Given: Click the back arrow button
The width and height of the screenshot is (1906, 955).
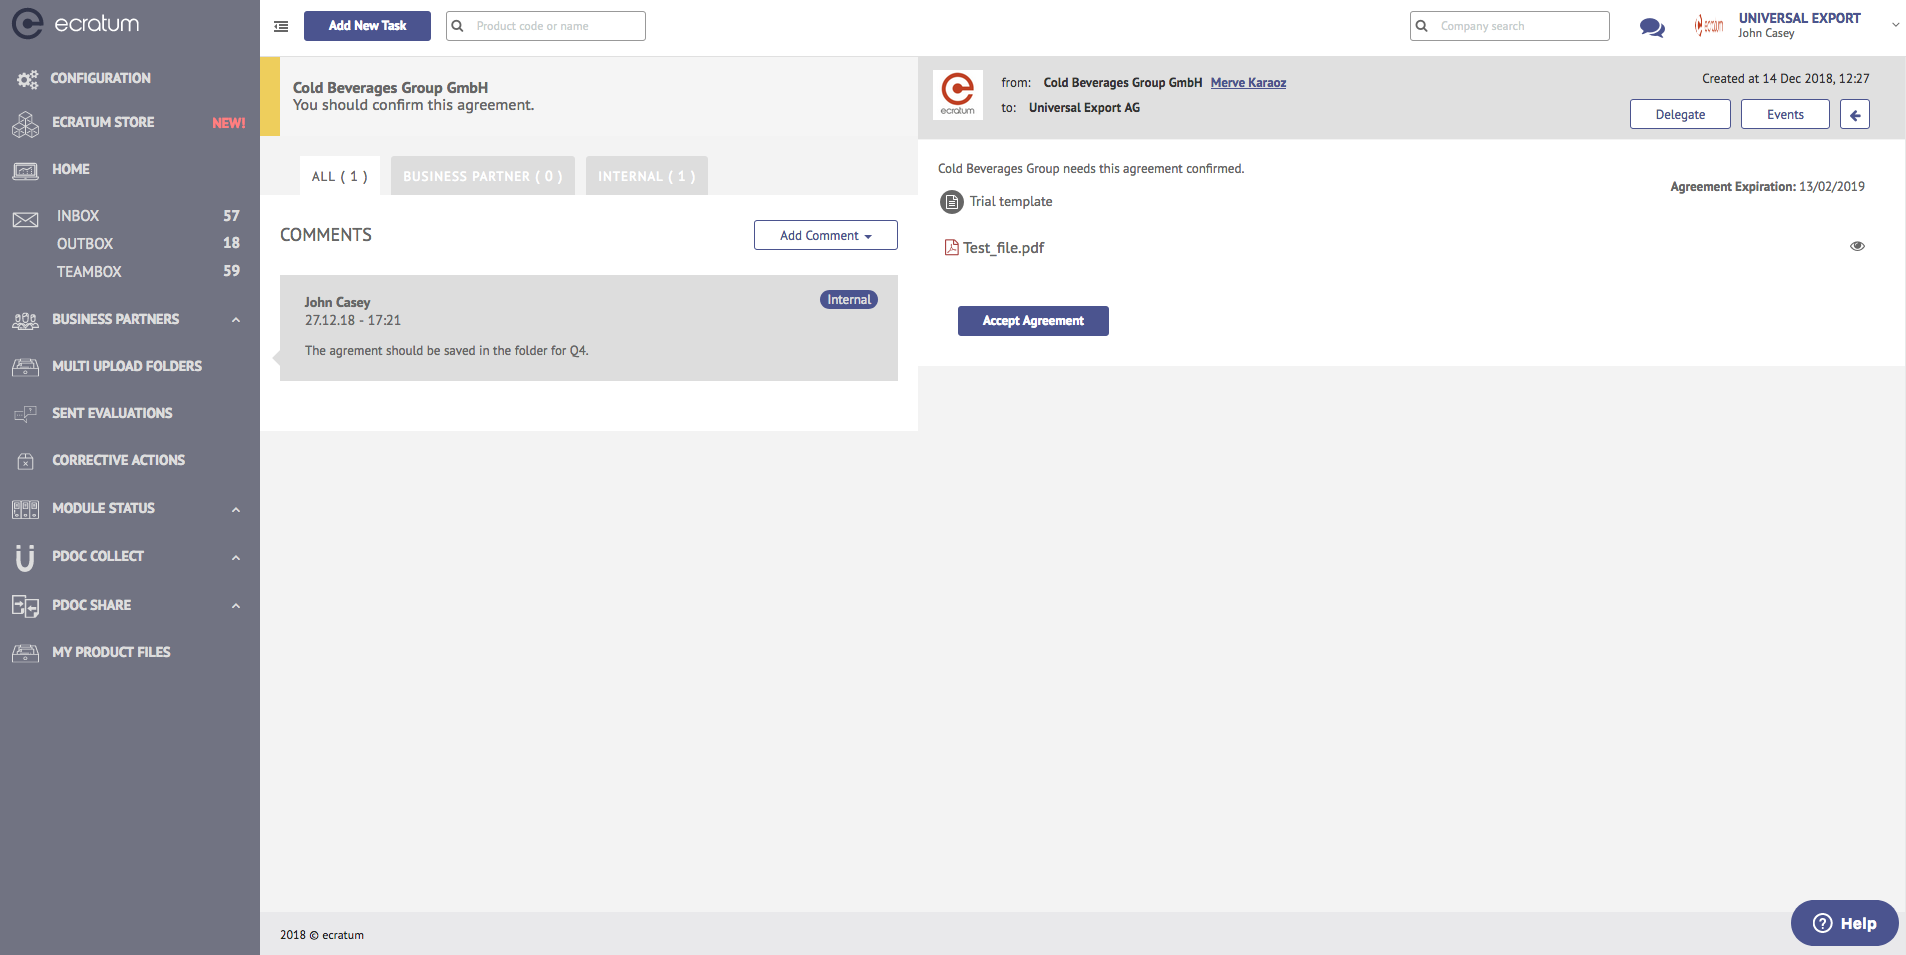Looking at the screenshot, I should [1855, 114].
